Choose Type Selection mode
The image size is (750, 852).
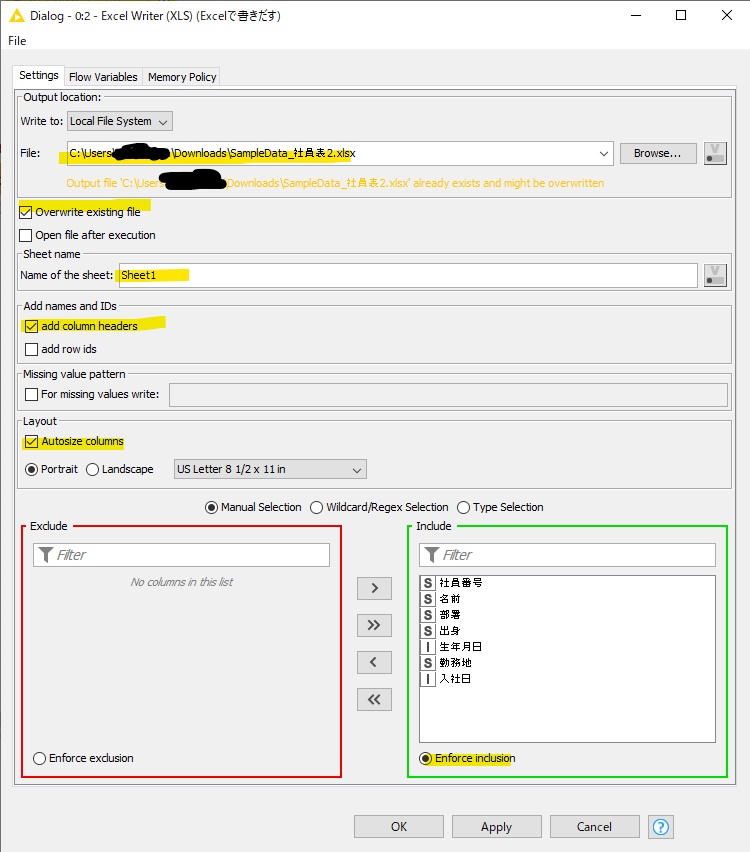pos(463,508)
